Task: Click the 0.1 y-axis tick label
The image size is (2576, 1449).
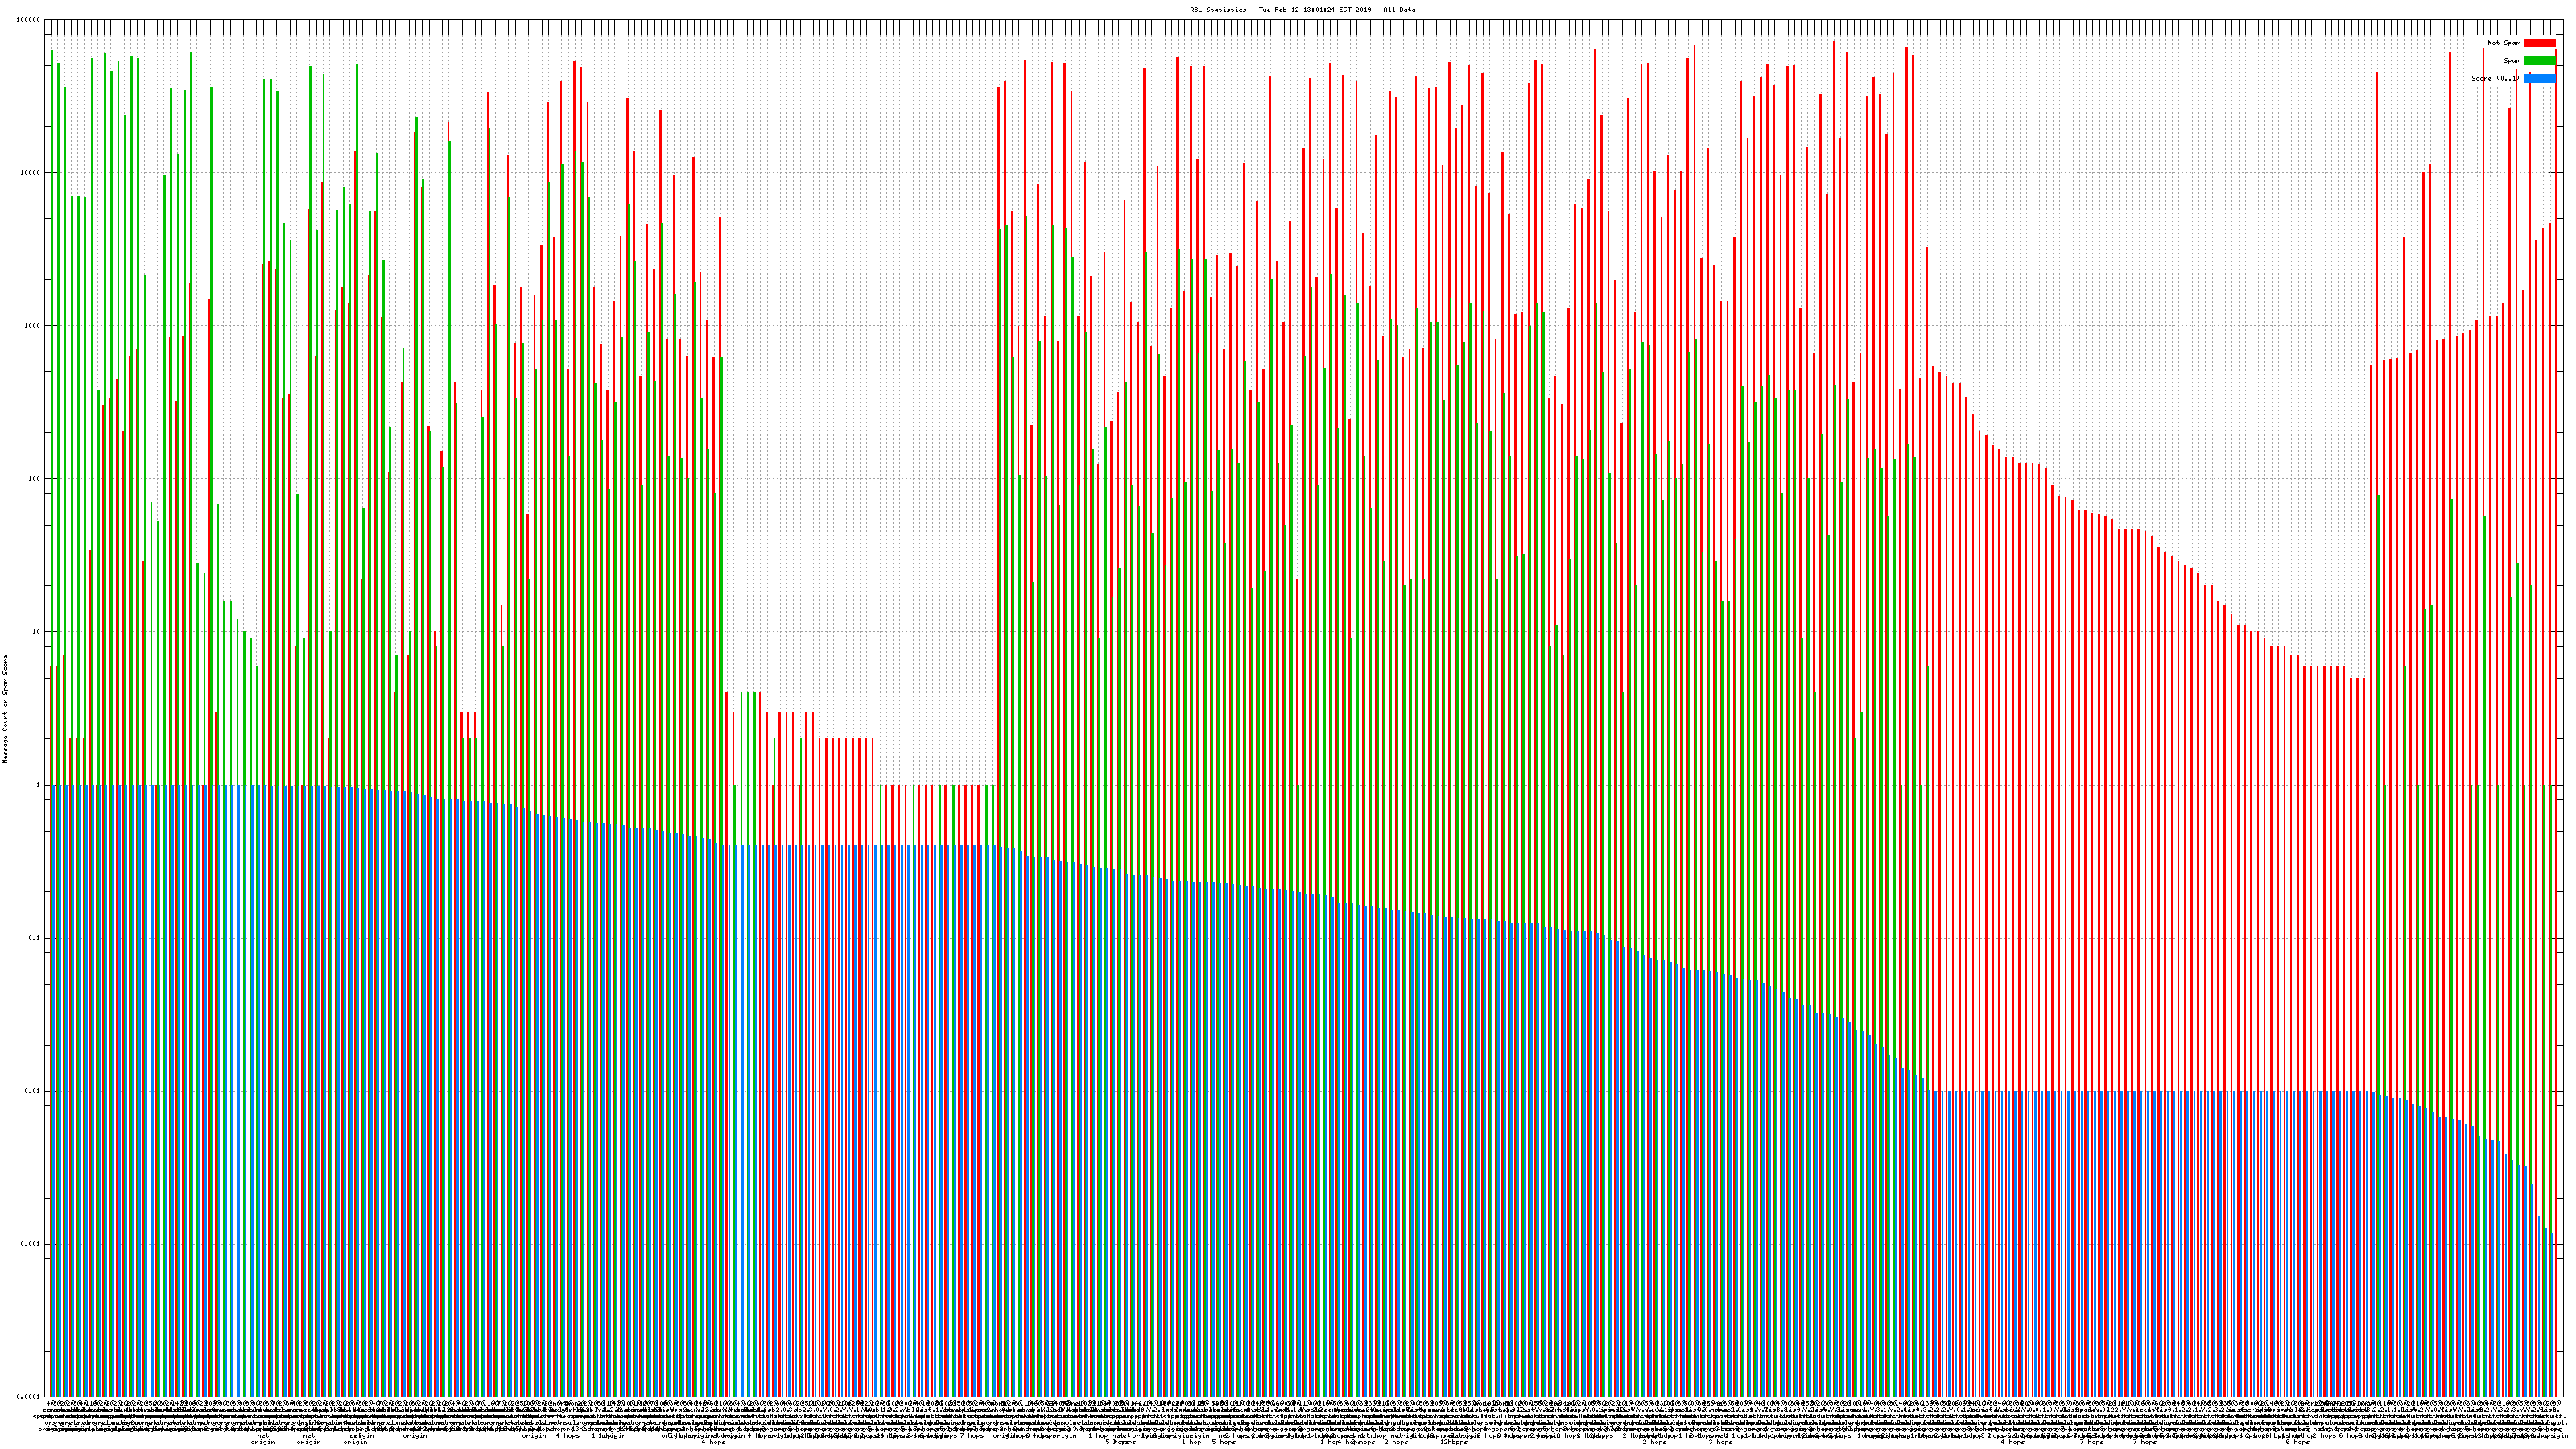Action: 34,938
